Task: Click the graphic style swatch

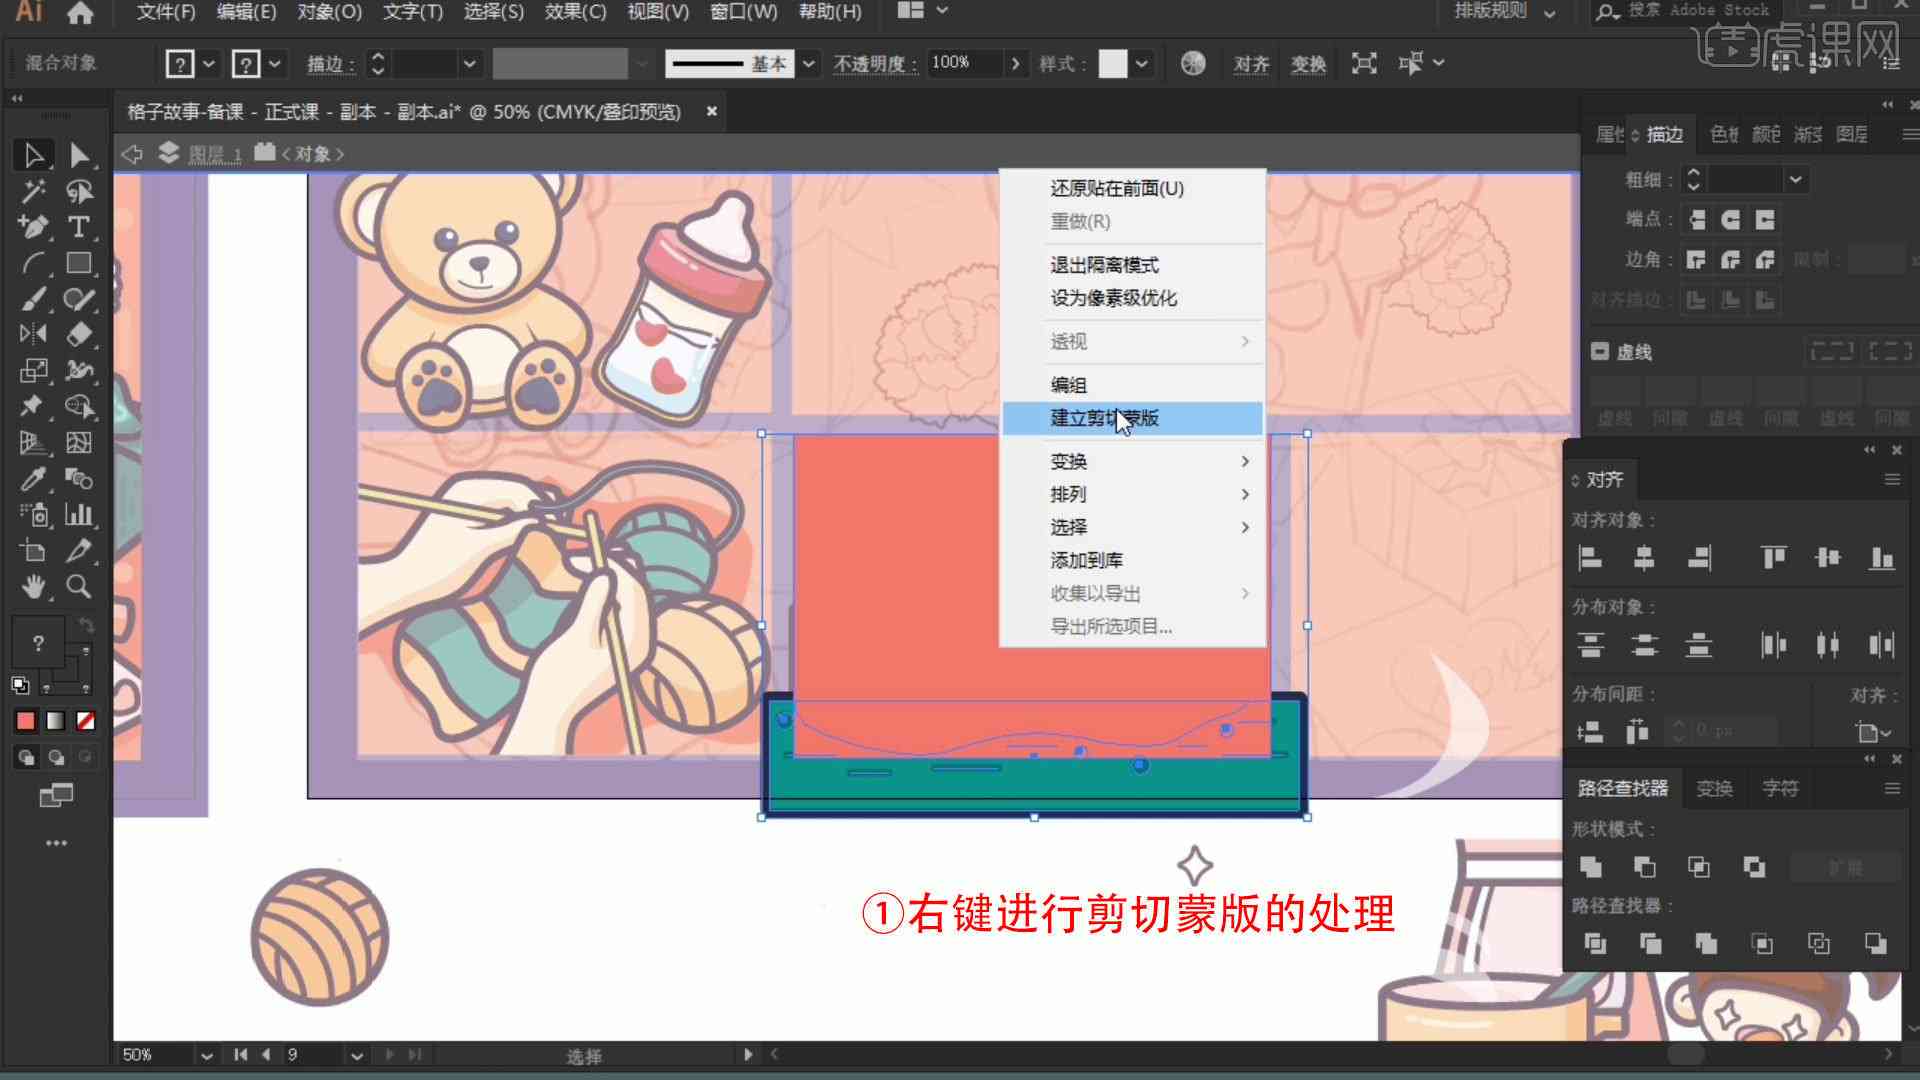Action: point(1112,64)
